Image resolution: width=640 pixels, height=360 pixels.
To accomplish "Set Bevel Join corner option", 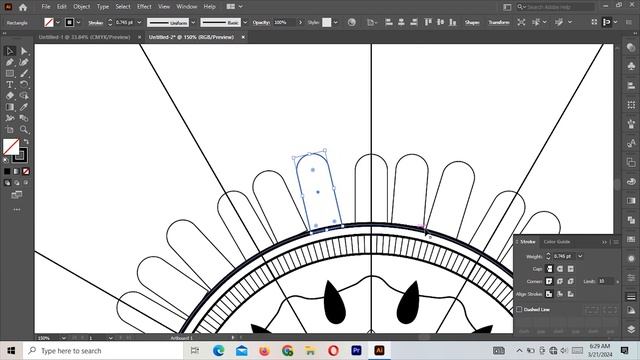I will (x=571, y=281).
